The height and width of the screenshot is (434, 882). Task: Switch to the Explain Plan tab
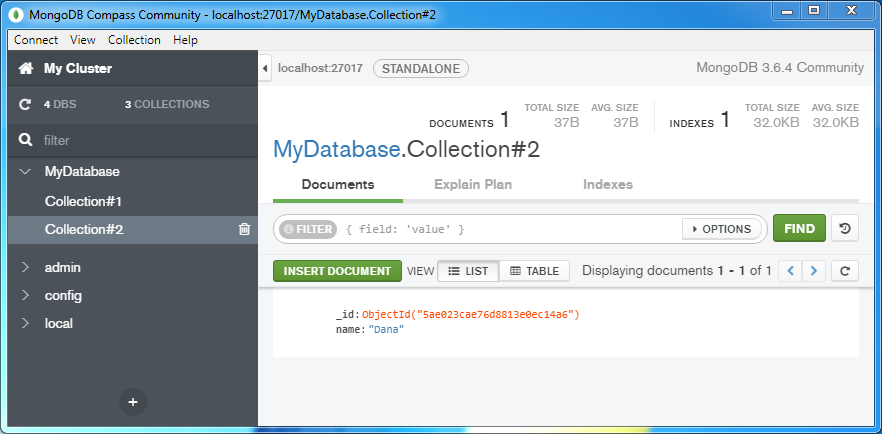tap(473, 184)
